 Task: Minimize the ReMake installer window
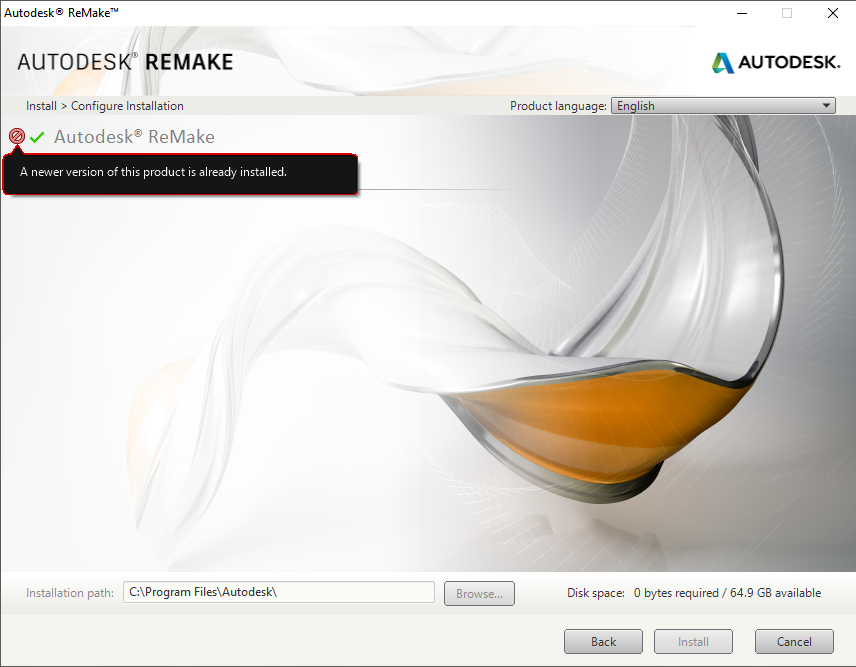742,13
